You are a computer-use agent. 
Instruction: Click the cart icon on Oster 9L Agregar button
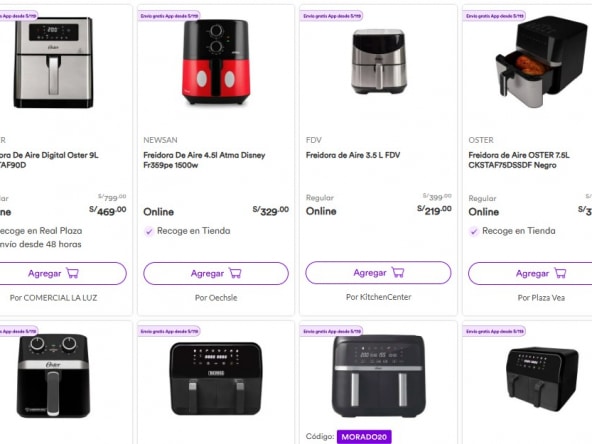[72, 273]
